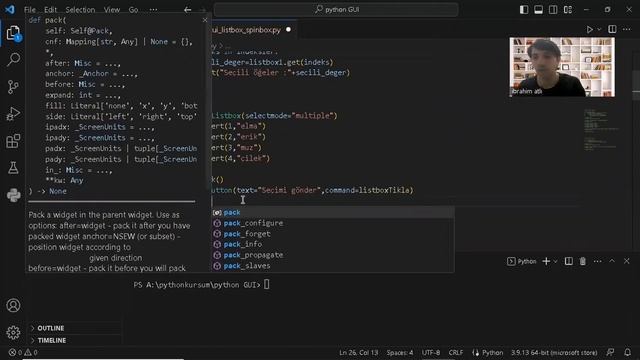
Task: Open the notifications bell
Action: [627, 352]
